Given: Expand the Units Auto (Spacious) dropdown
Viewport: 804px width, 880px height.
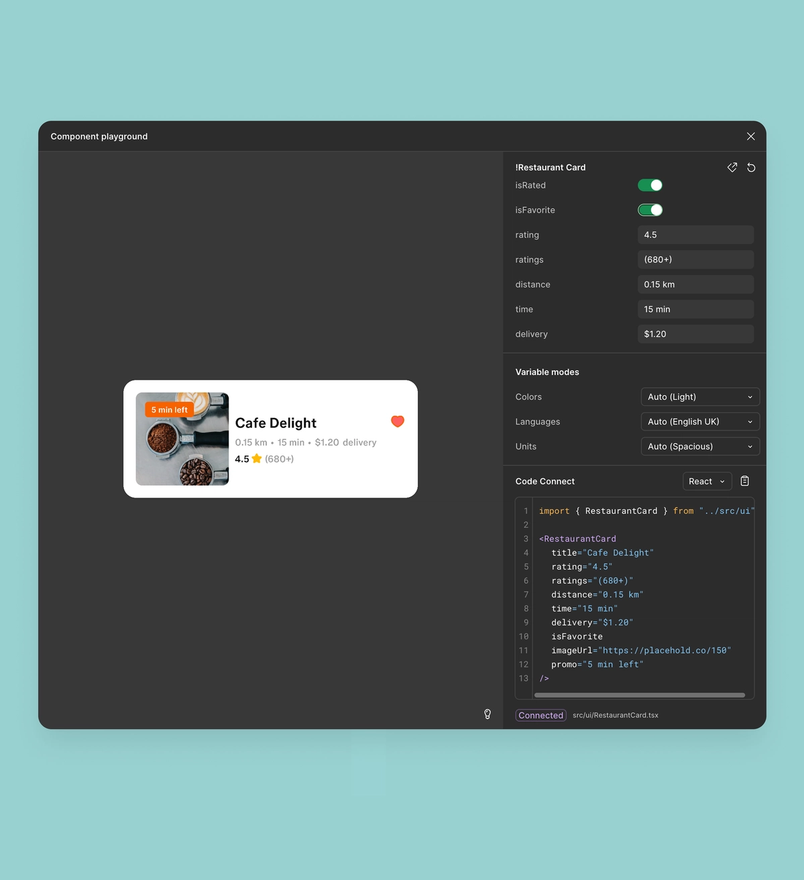Looking at the screenshot, I should (x=699, y=446).
